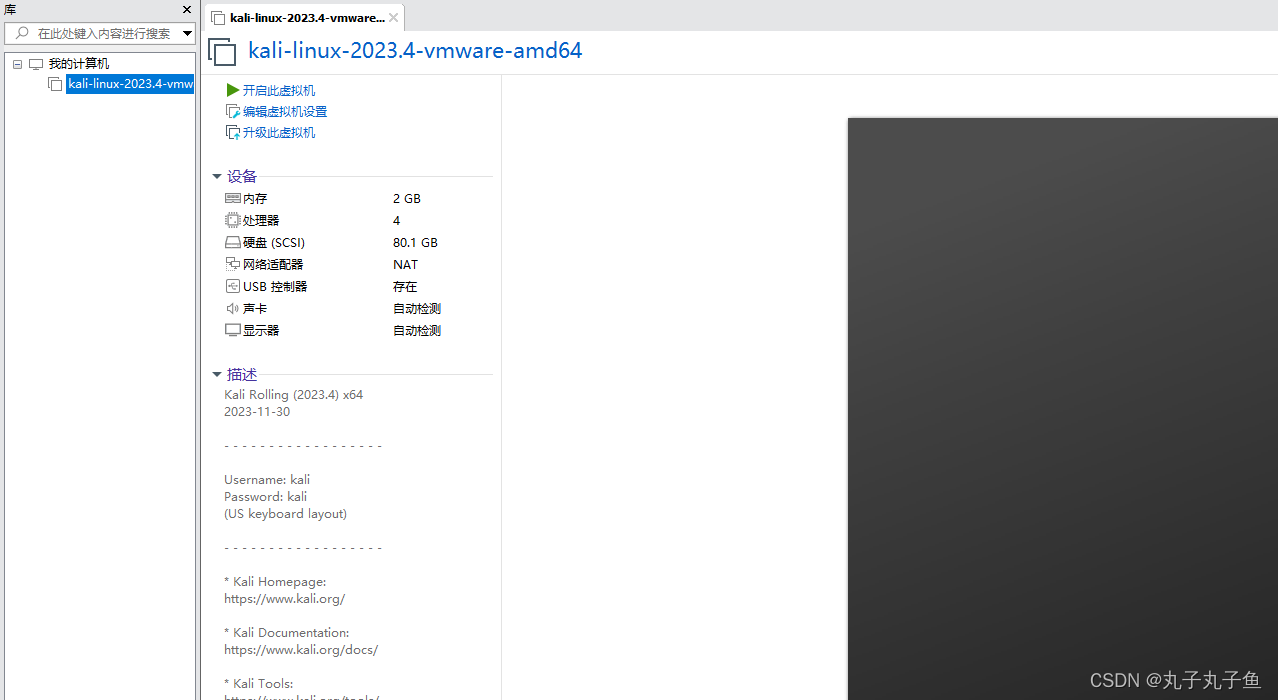Click the sound card speaker icon

point(233,309)
